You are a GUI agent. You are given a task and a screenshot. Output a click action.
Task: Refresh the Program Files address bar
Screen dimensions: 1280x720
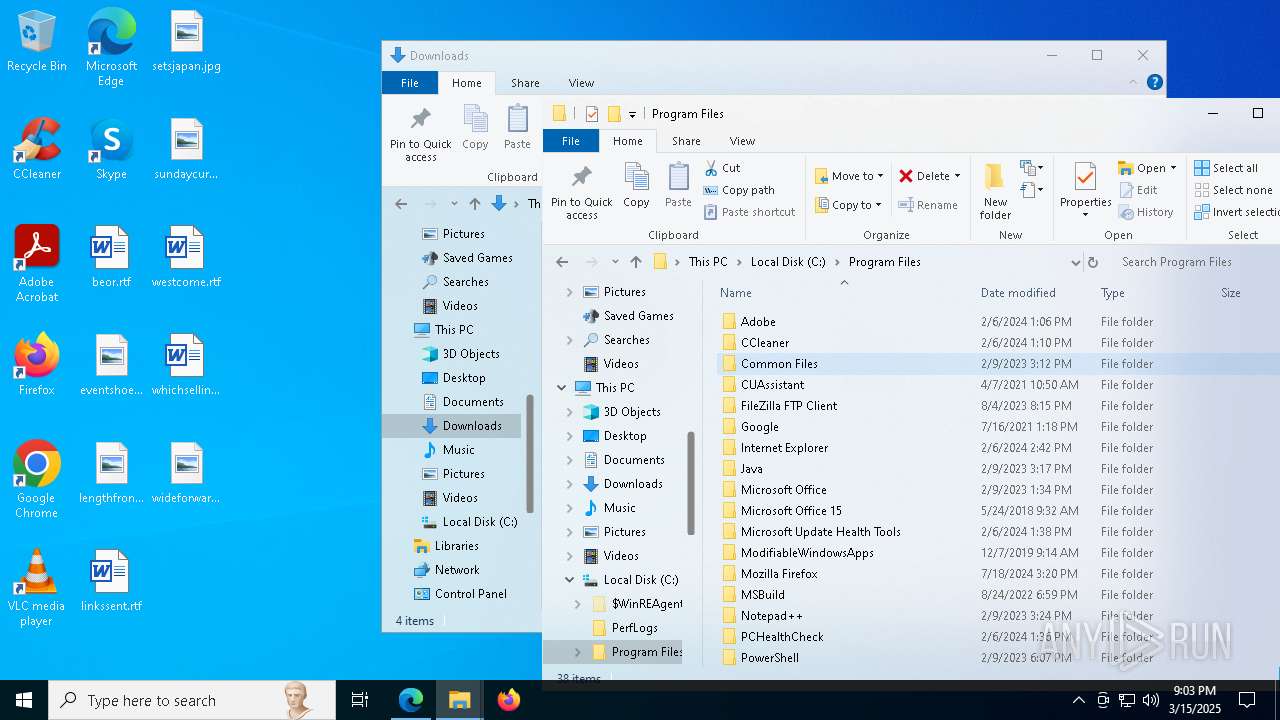1093,262
